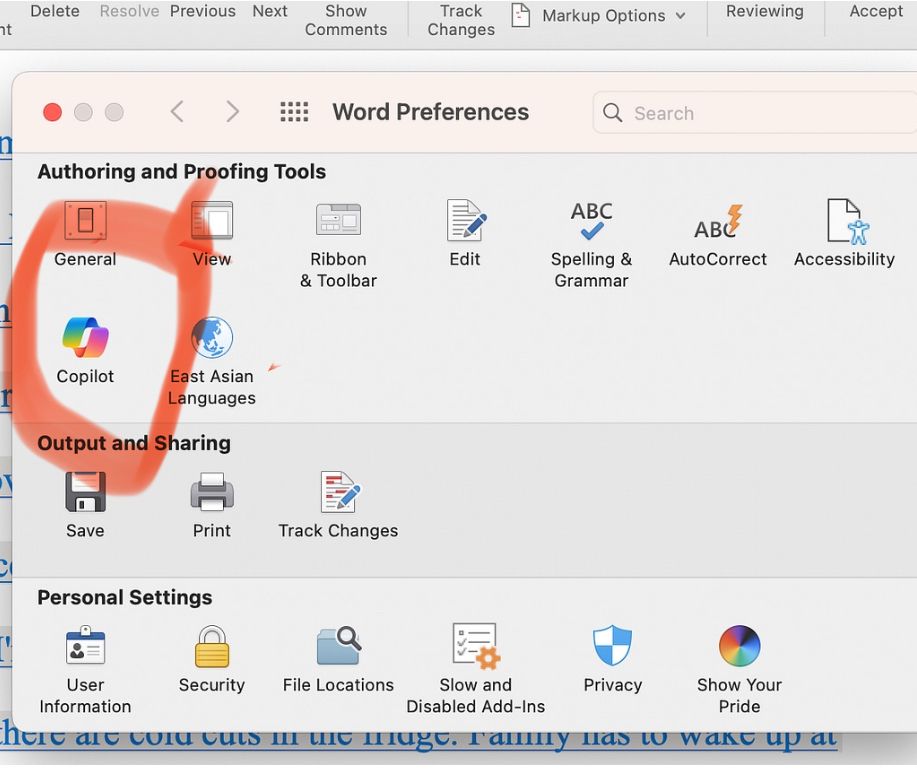Open Track Changes preferences pane
The image size is (917, 775).
click(x=338, y=505)
